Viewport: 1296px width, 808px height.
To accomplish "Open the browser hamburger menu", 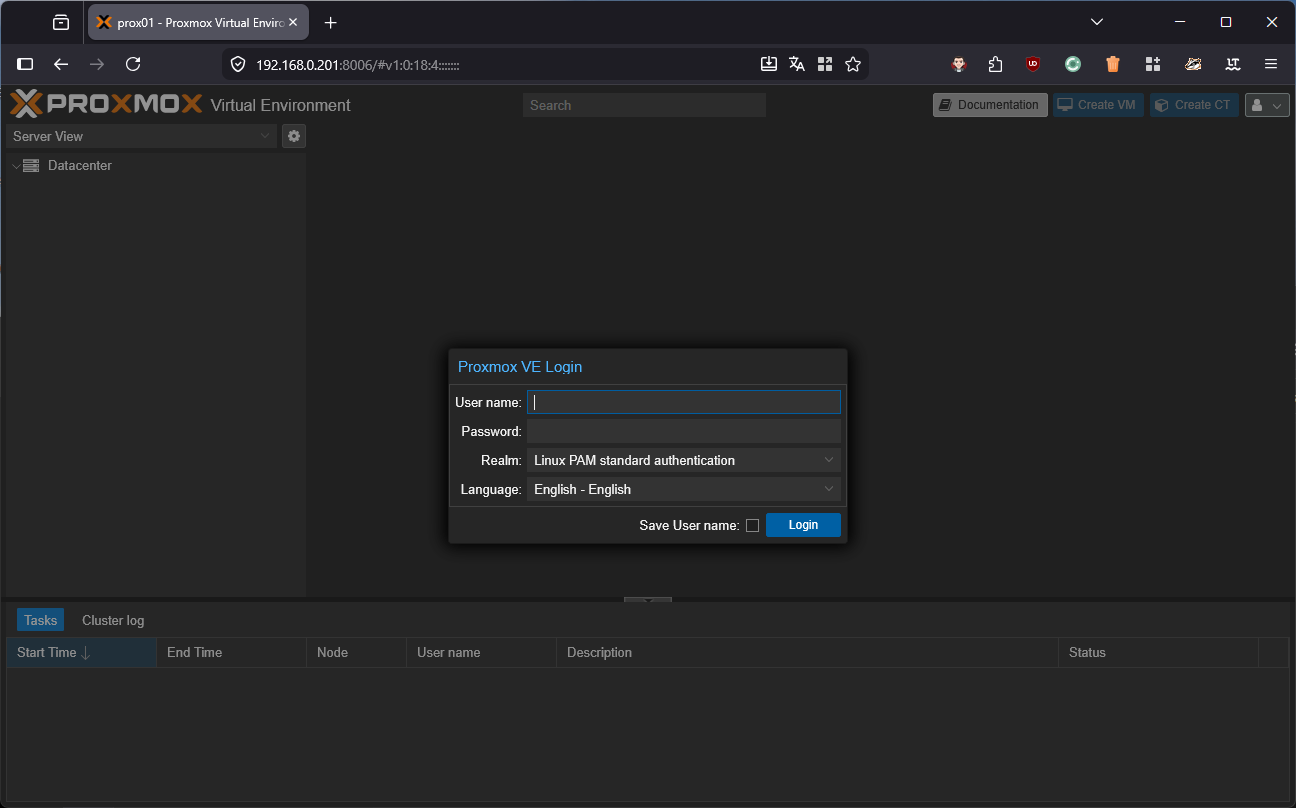I will click(x=1271, y=64).
